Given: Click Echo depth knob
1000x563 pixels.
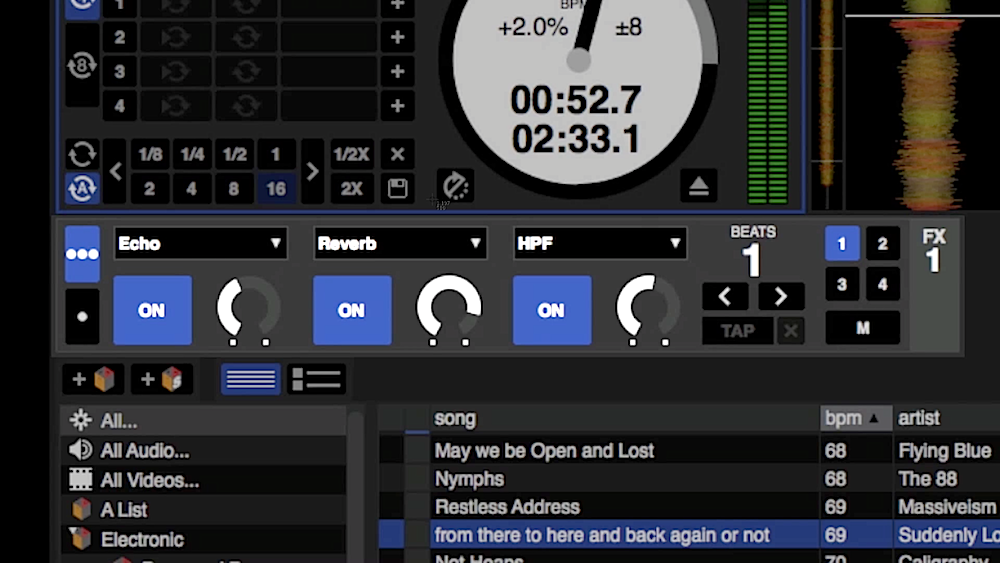Looking at the screenshot, I should pos(249,307).
